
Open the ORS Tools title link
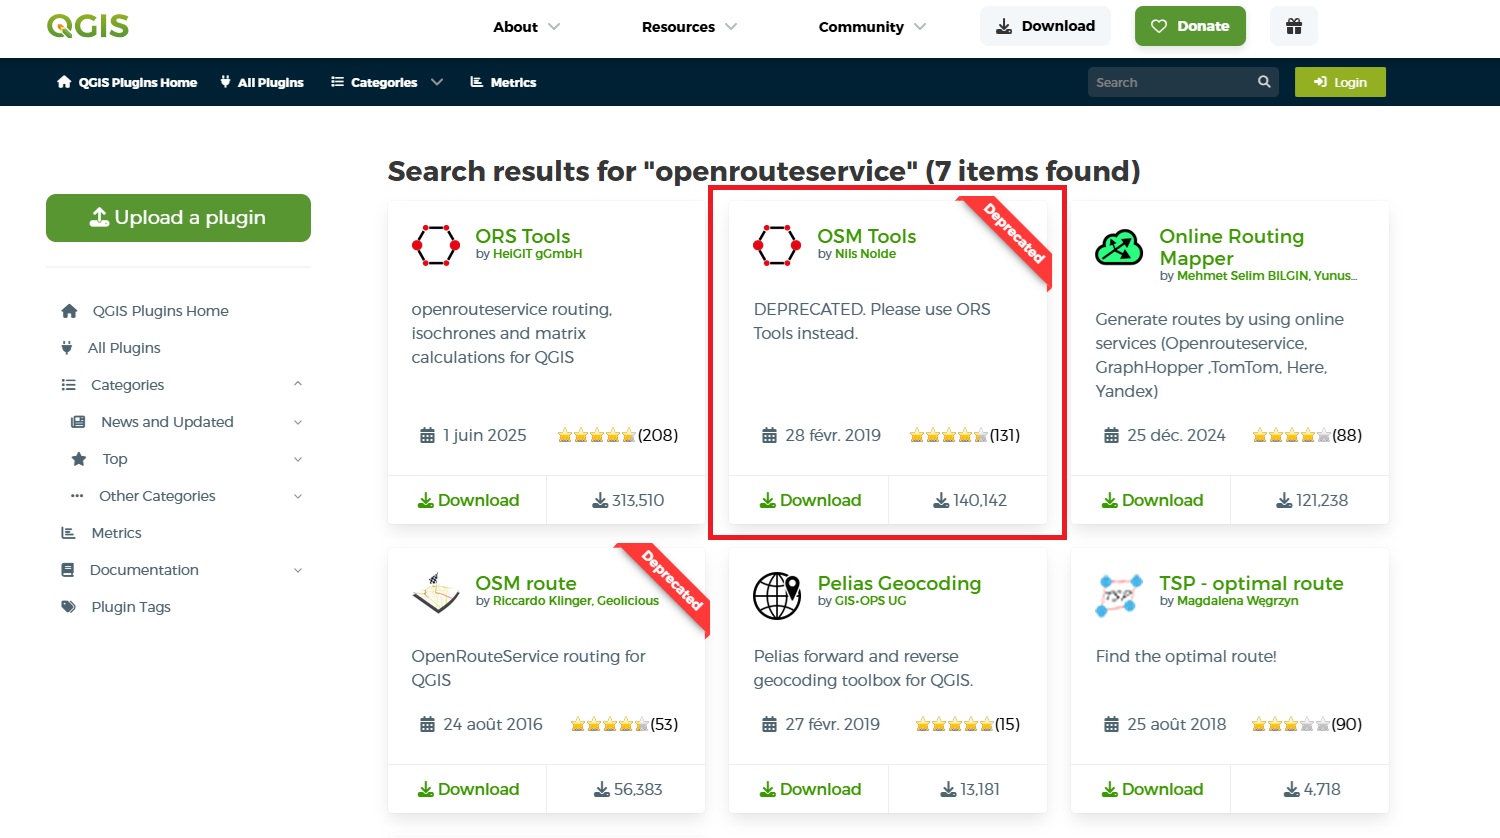(523, 236)
